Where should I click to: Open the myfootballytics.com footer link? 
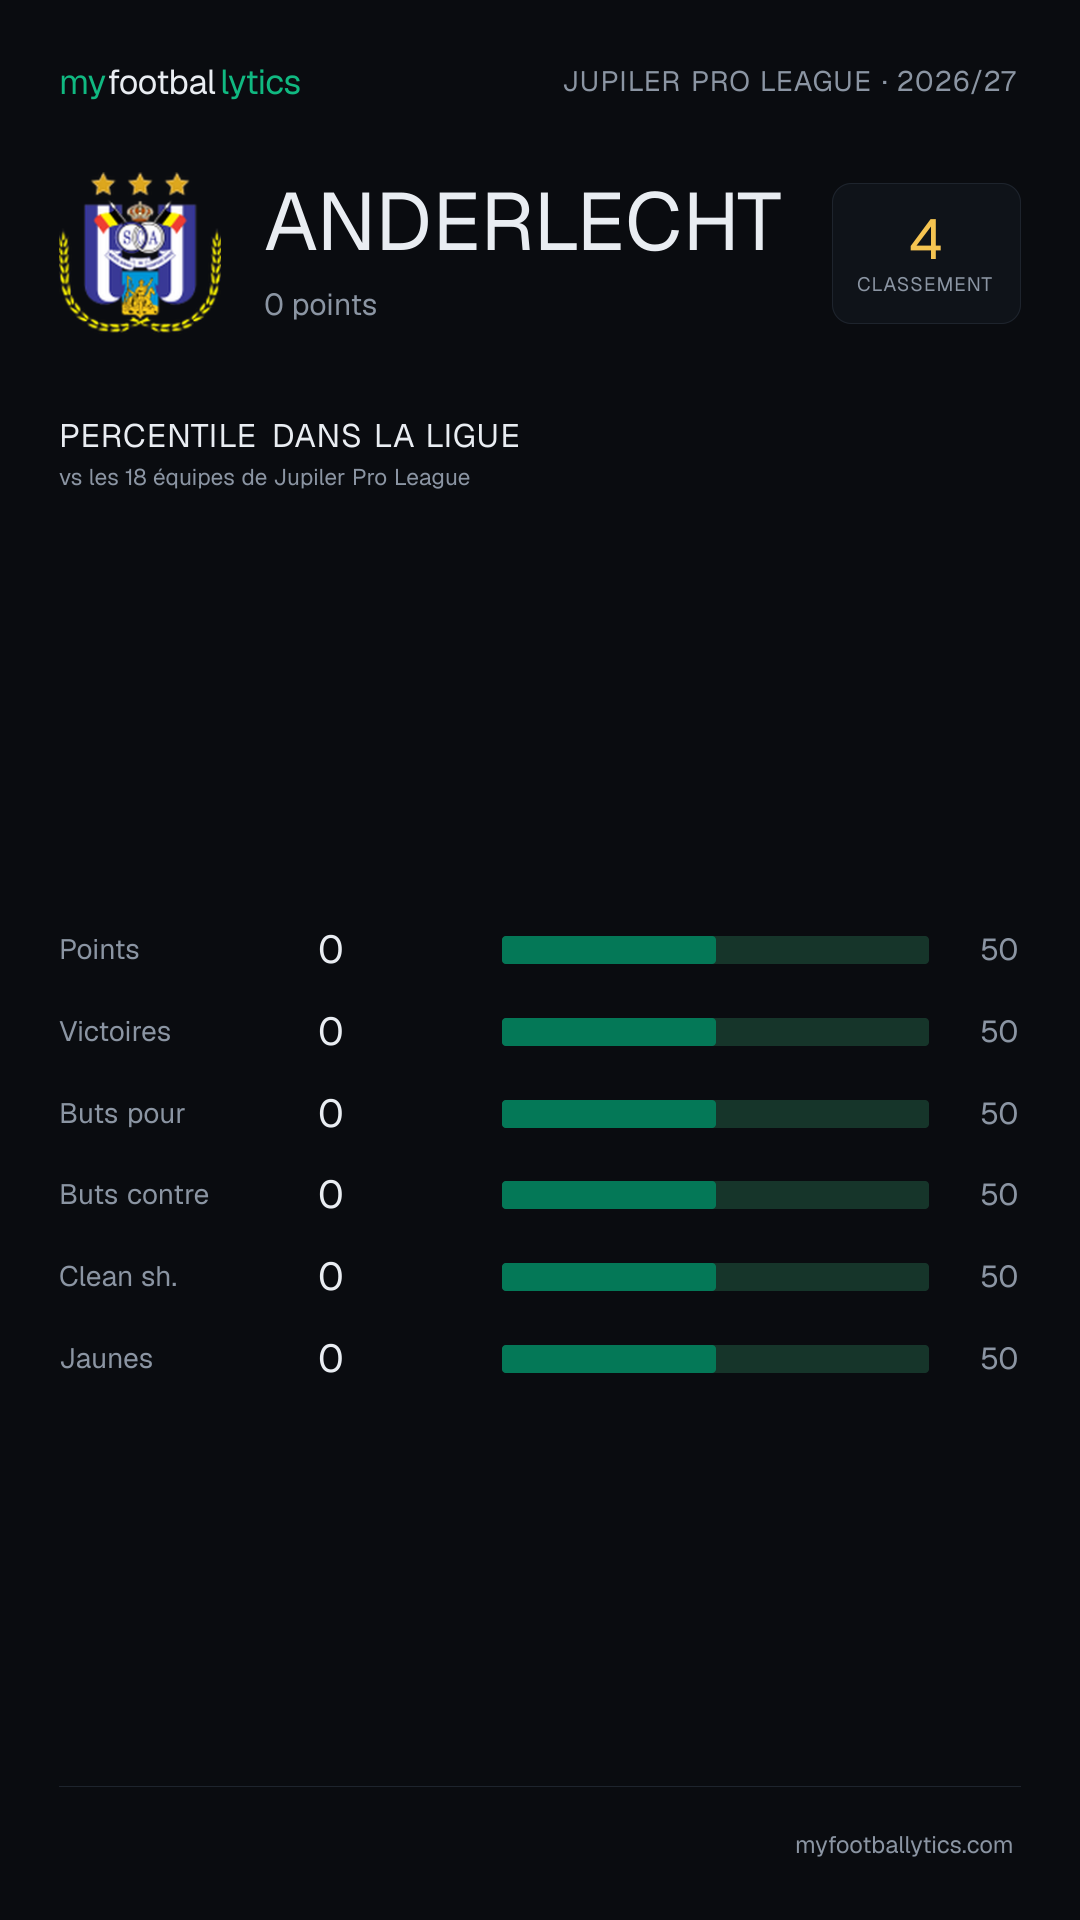click(x=904, y=1845)
